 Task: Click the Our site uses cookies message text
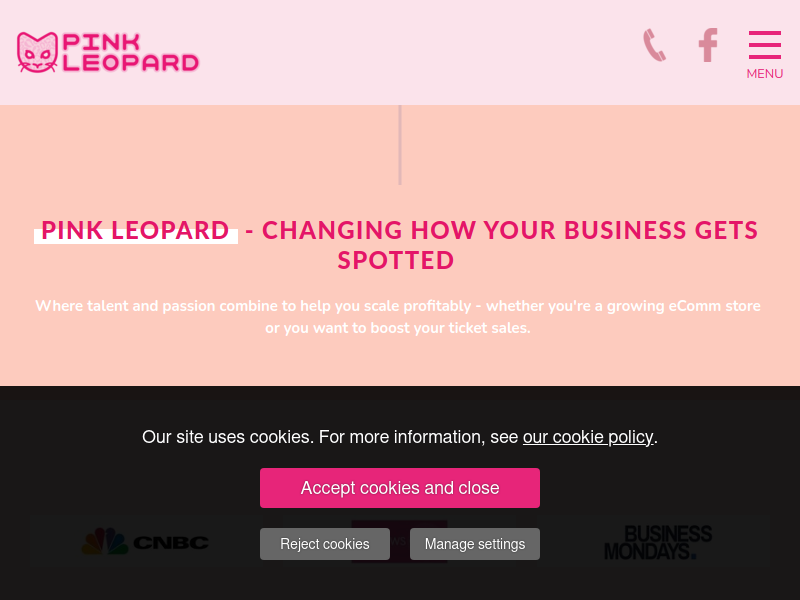[x=400, y=437]
